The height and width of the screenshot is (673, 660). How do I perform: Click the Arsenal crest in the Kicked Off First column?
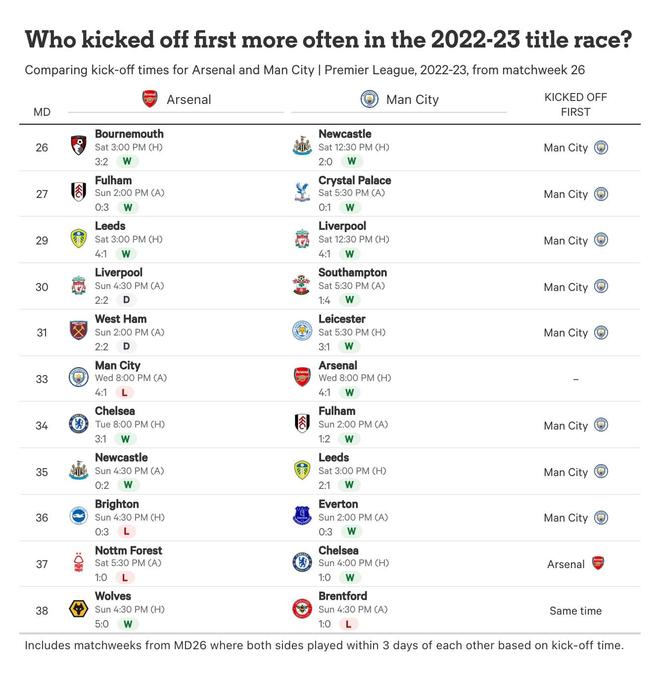(x=598, y=563)
